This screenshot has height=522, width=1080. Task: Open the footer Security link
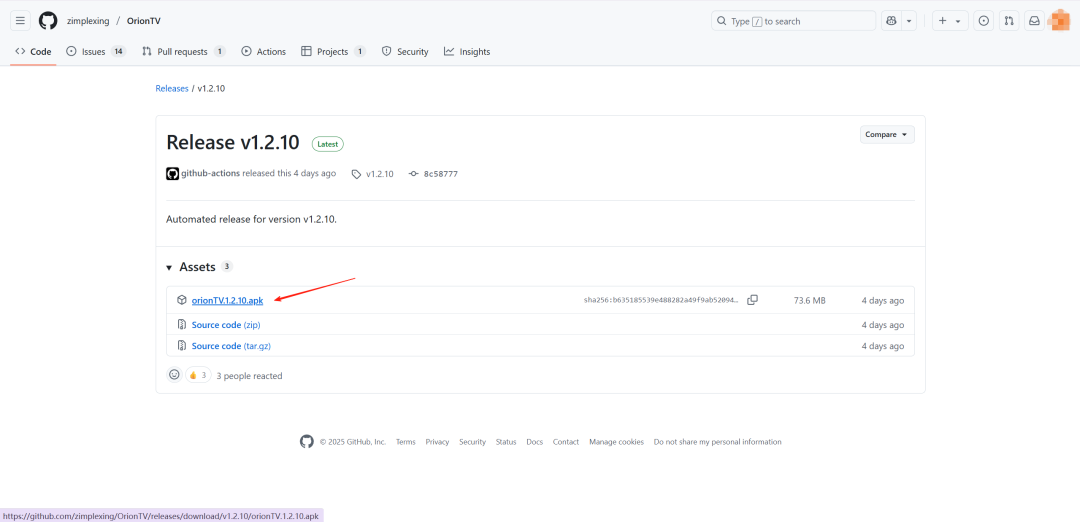point(472,442)
